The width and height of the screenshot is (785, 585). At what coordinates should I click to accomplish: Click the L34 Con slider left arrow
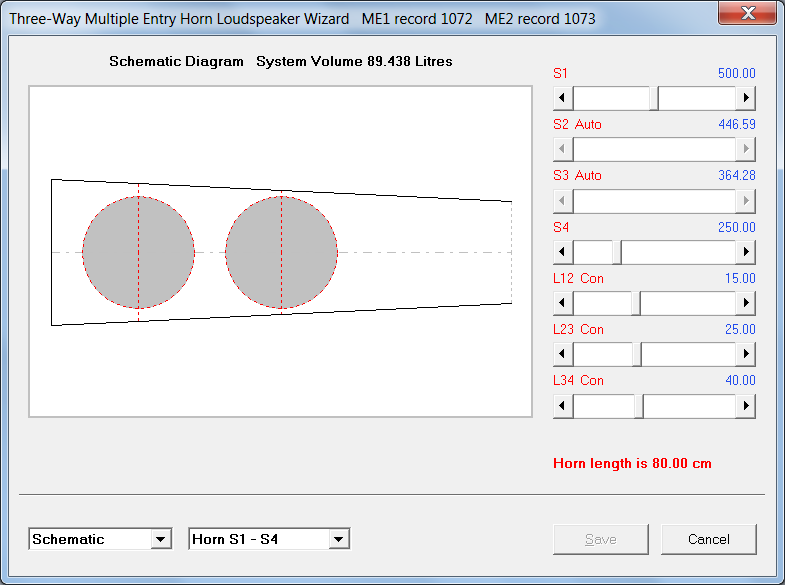pyautogui.click(x=563, y=405)
